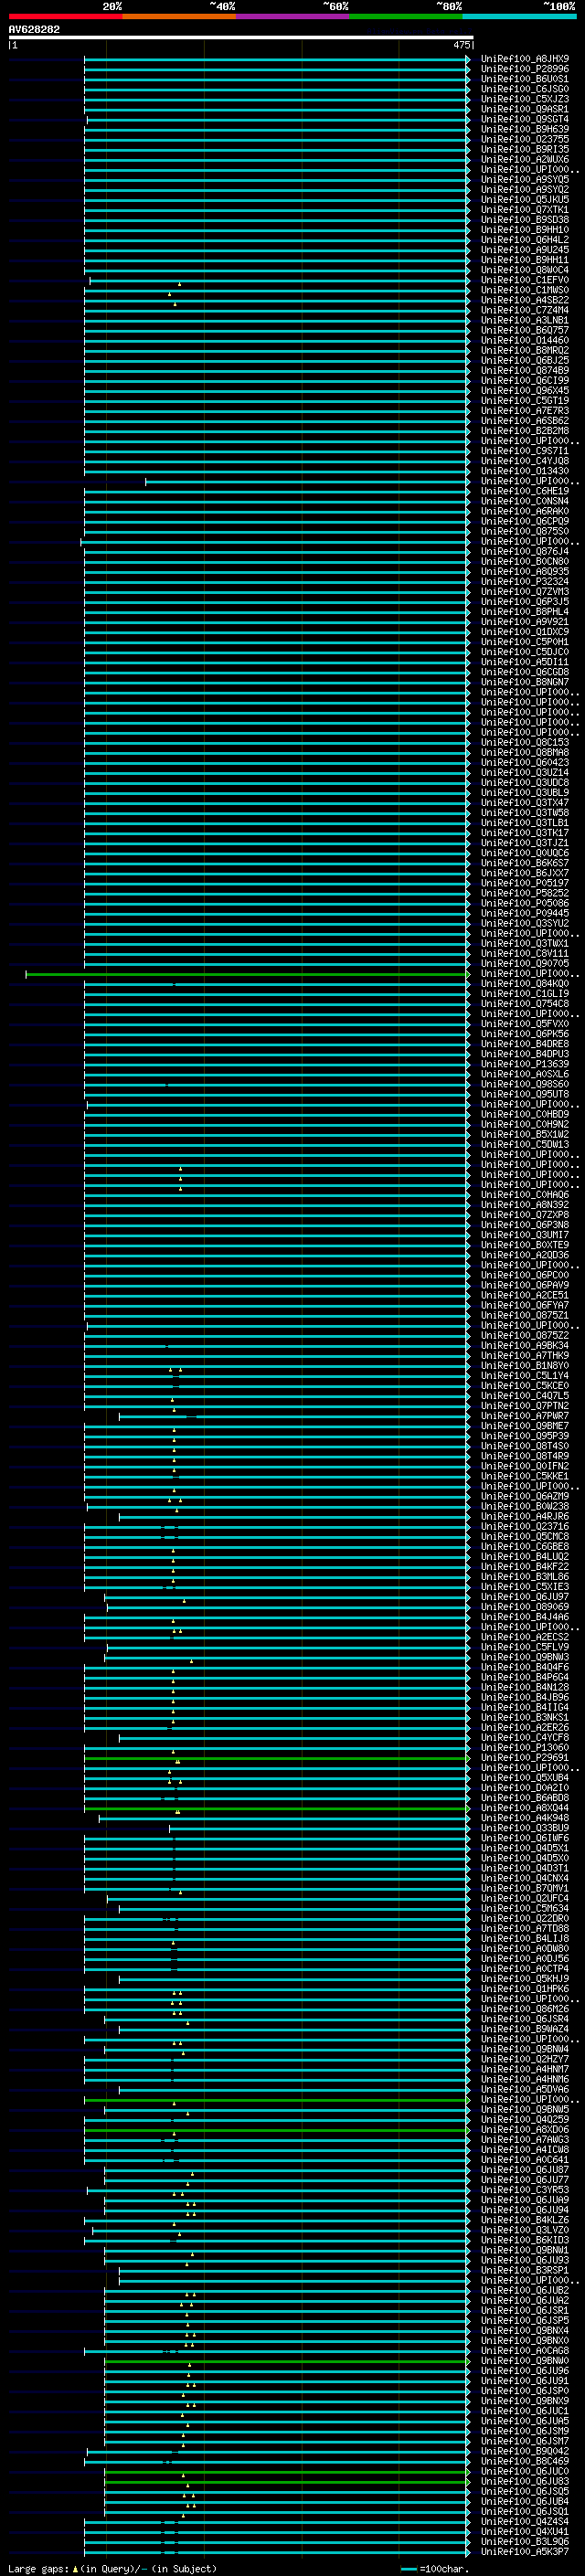Select hit label UniRef100_C0HAQ6

(525, 1194)
